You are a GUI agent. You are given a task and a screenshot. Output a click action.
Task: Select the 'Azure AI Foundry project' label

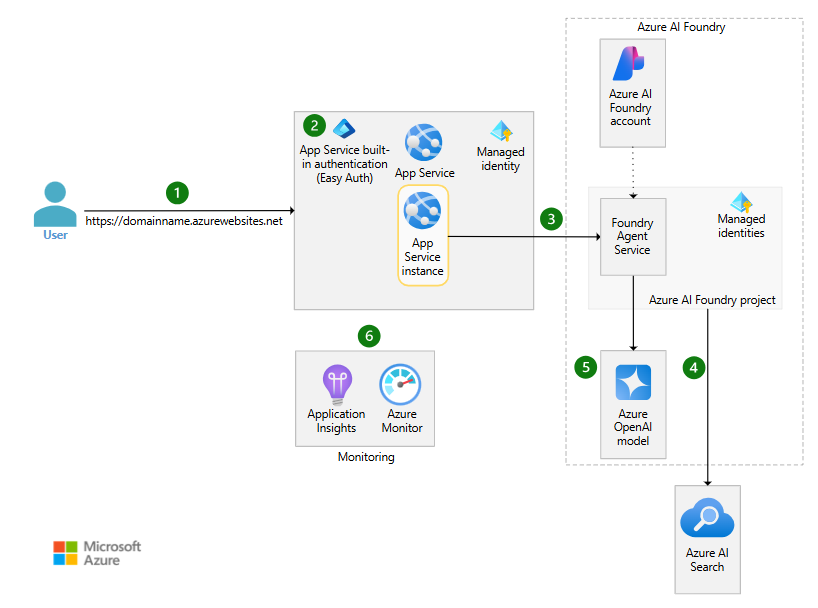(x=712, y=300)
